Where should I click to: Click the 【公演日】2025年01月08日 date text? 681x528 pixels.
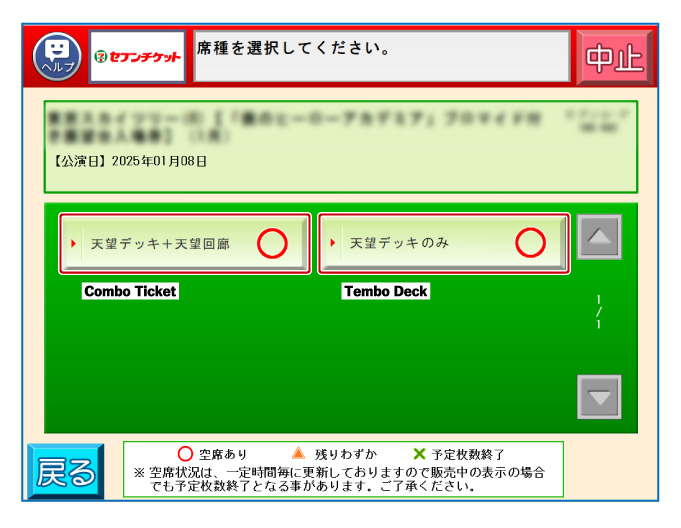click(130, 161)
